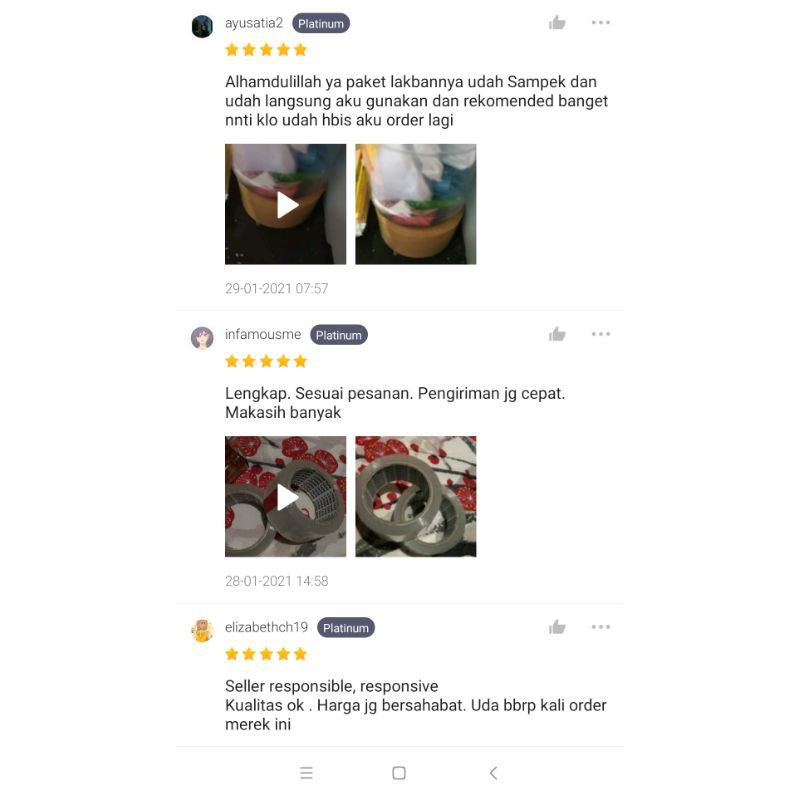
Task: Like the review by elizabethch19
Action: [557, 627]
